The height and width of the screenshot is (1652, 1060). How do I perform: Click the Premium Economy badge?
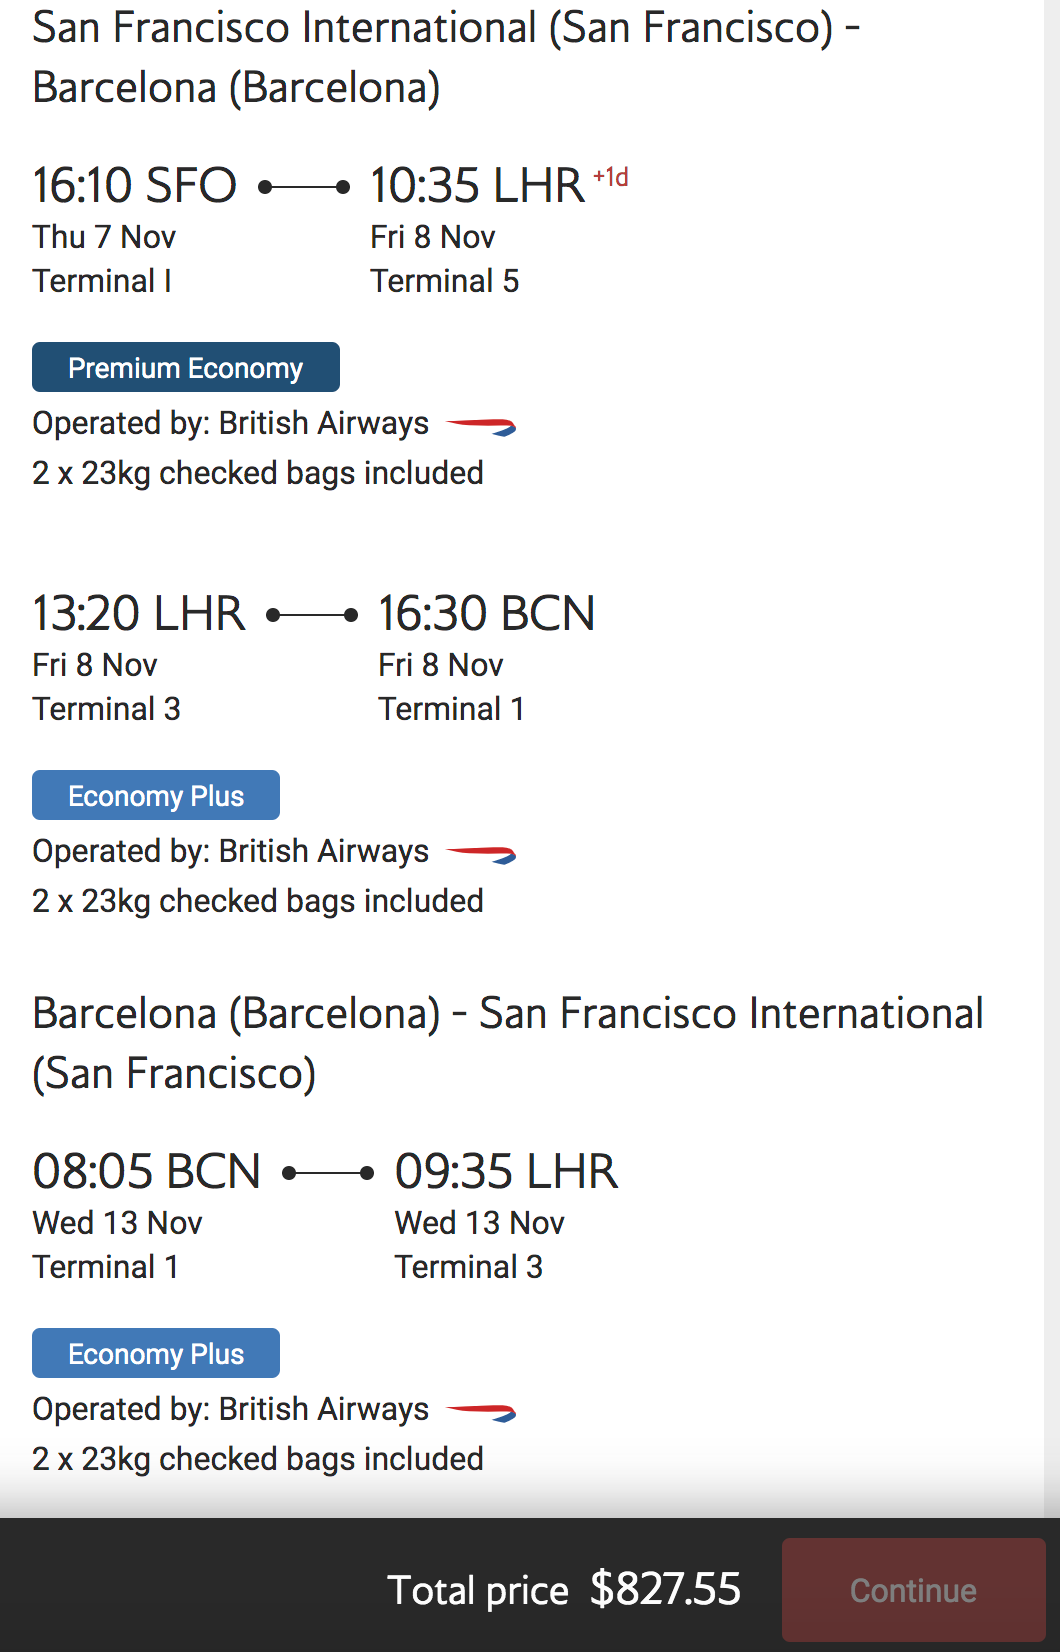click(x=186, y=367)
